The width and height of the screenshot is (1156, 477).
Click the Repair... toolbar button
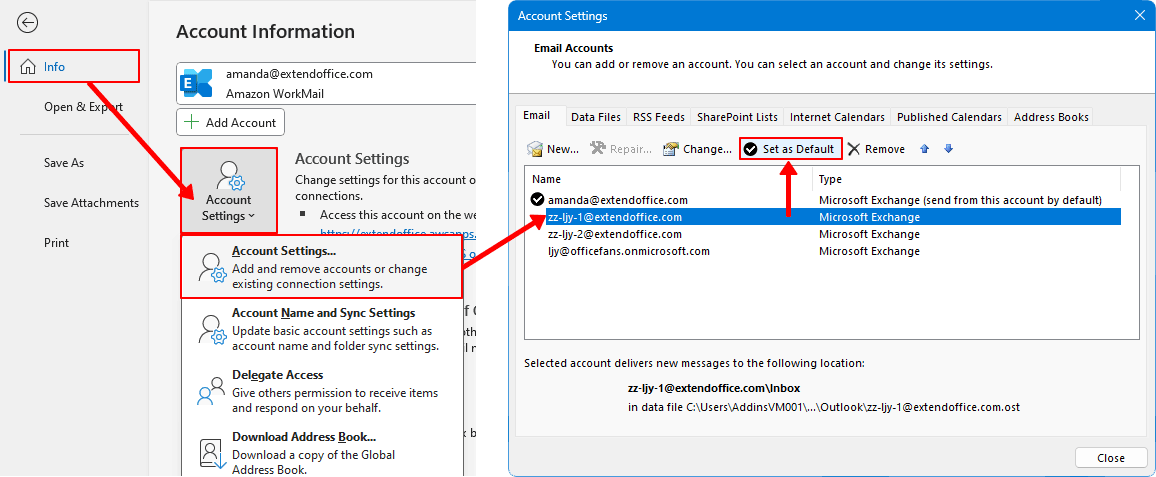(x=621, y=149)
